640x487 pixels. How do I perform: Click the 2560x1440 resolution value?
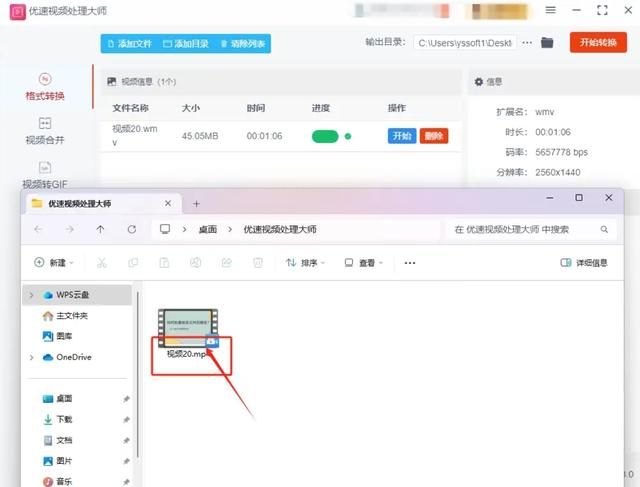tap(558, 172)
